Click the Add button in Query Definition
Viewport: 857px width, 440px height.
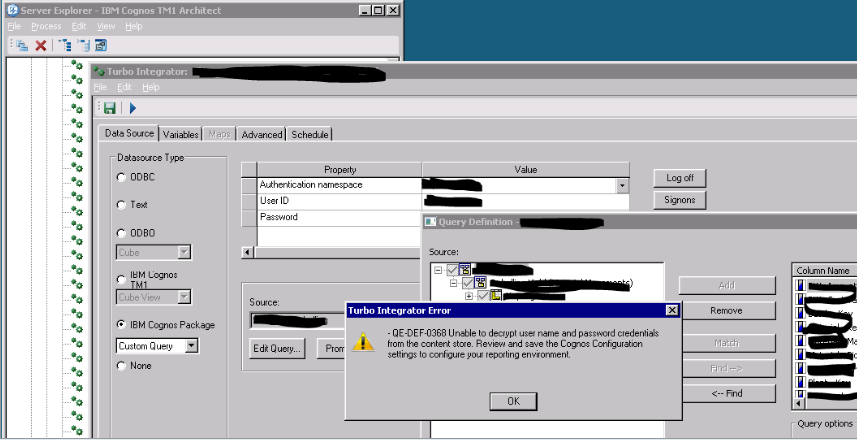pyautogui.click(x=726, y=285)
